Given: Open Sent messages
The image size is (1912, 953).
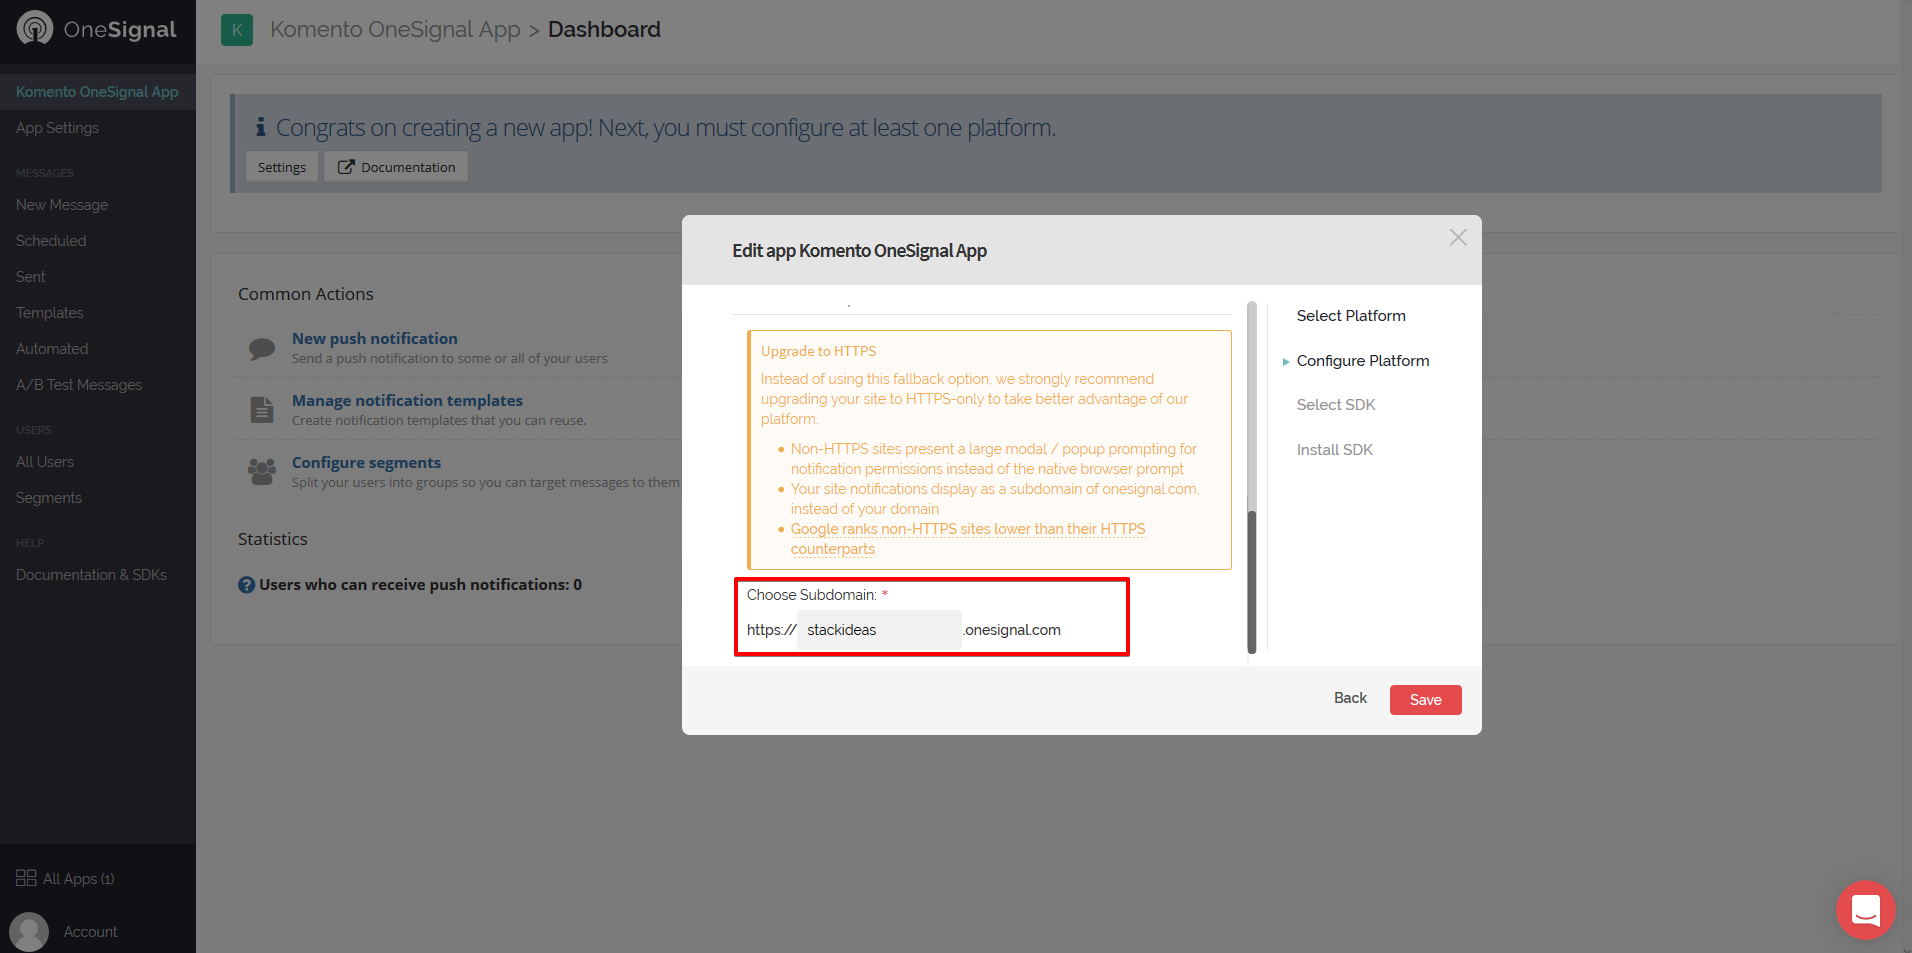Looking at the screenshot, I should click(31, 277).
